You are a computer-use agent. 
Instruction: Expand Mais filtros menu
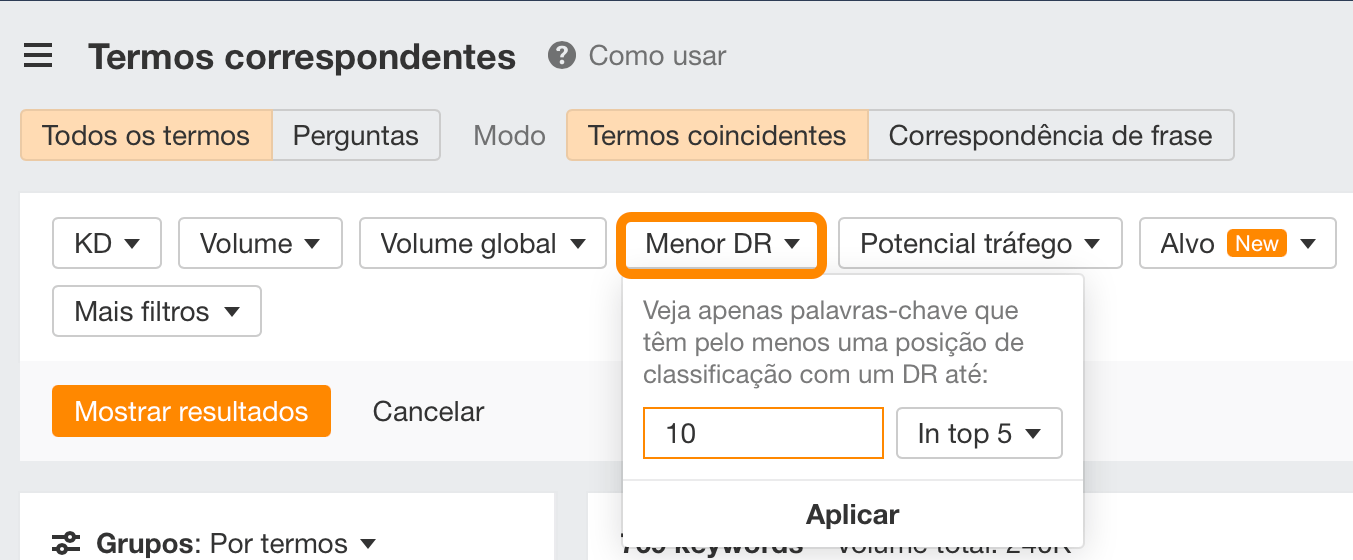[x=157, y=312]
